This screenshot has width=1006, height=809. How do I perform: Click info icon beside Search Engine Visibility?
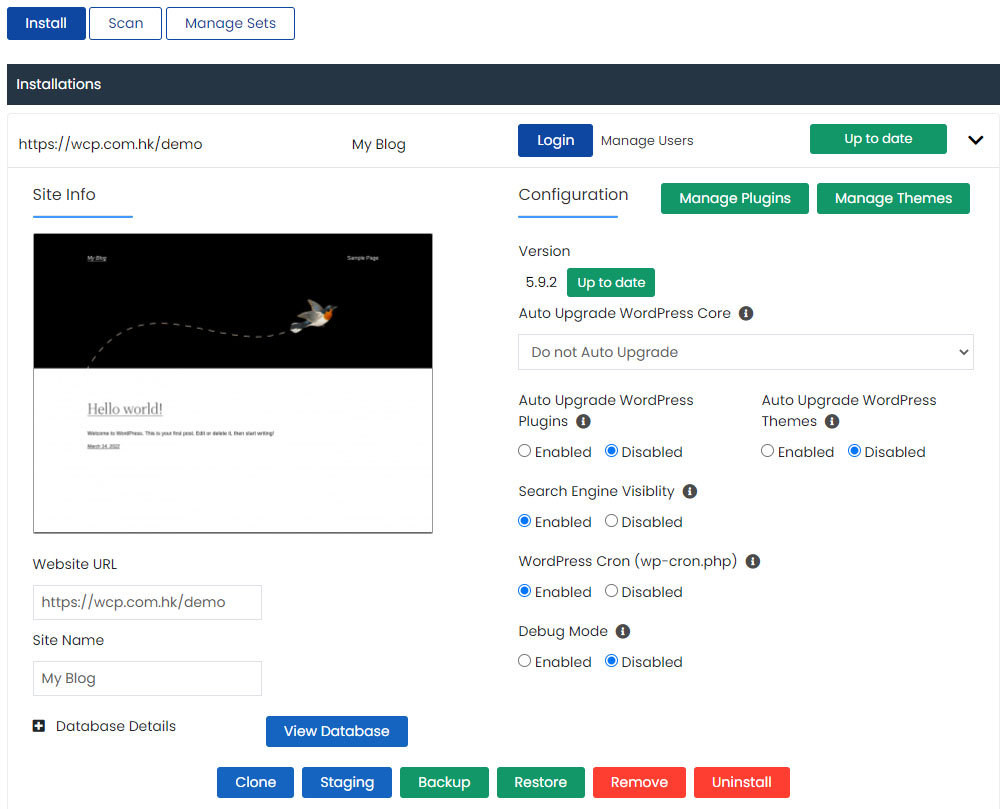(690, 491)
